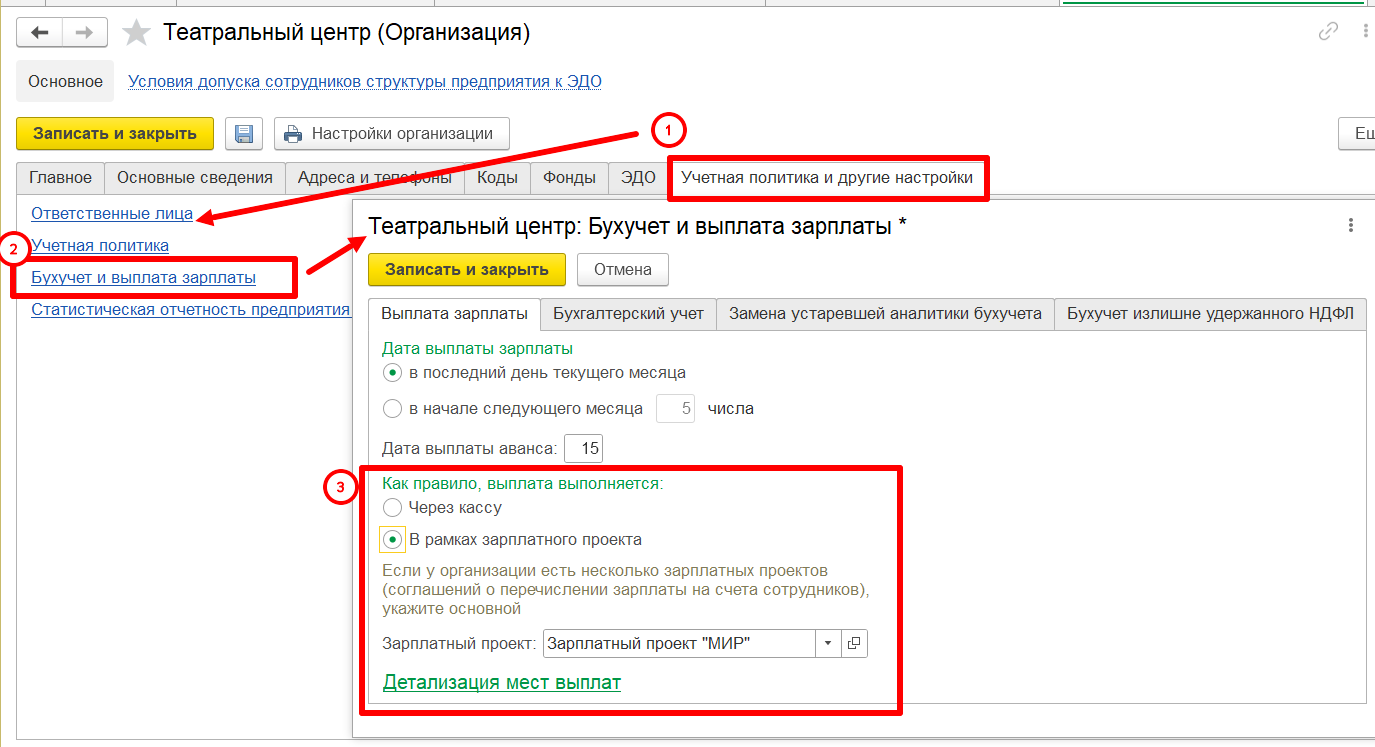Click the floppy disk save icon
This screenshot has height=747, width=1375.
(x=243, y=134)
